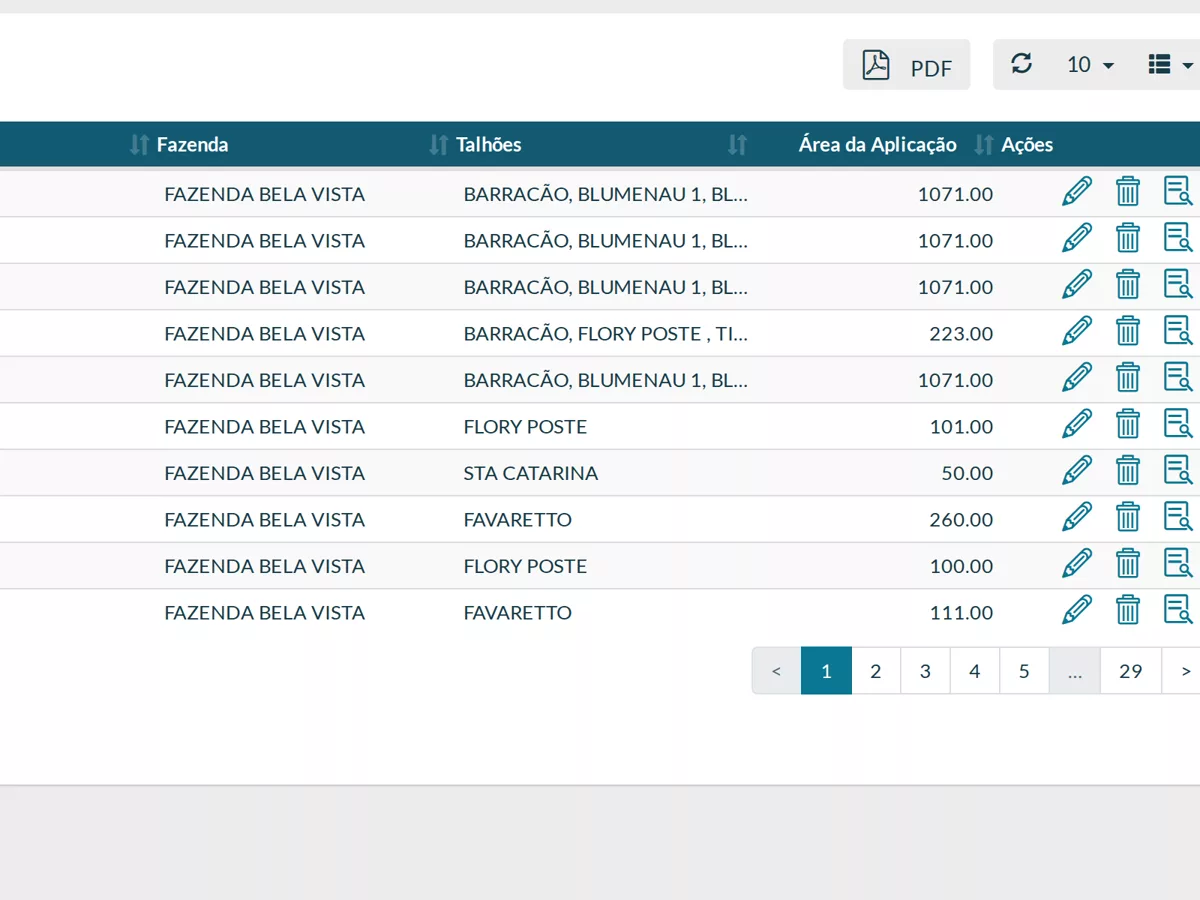
Task: Go to page 2
Action: (876, 671)
